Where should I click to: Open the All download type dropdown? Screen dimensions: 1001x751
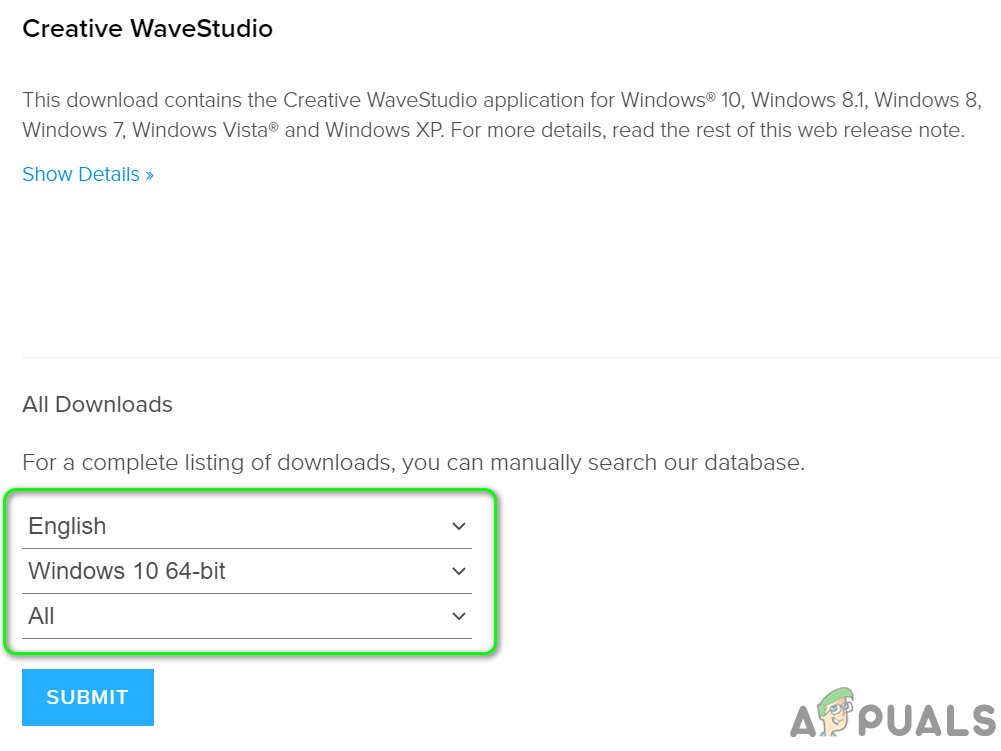click(x=247, y=616)
